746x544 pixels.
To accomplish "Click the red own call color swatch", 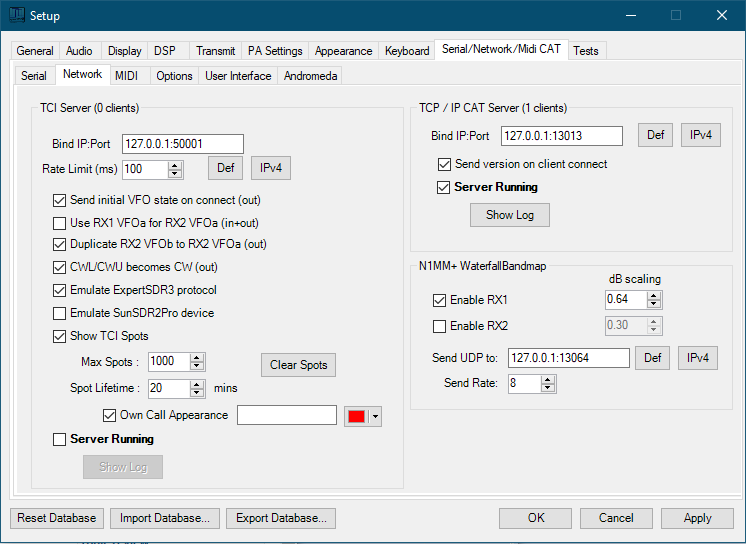I will (356, 416).
